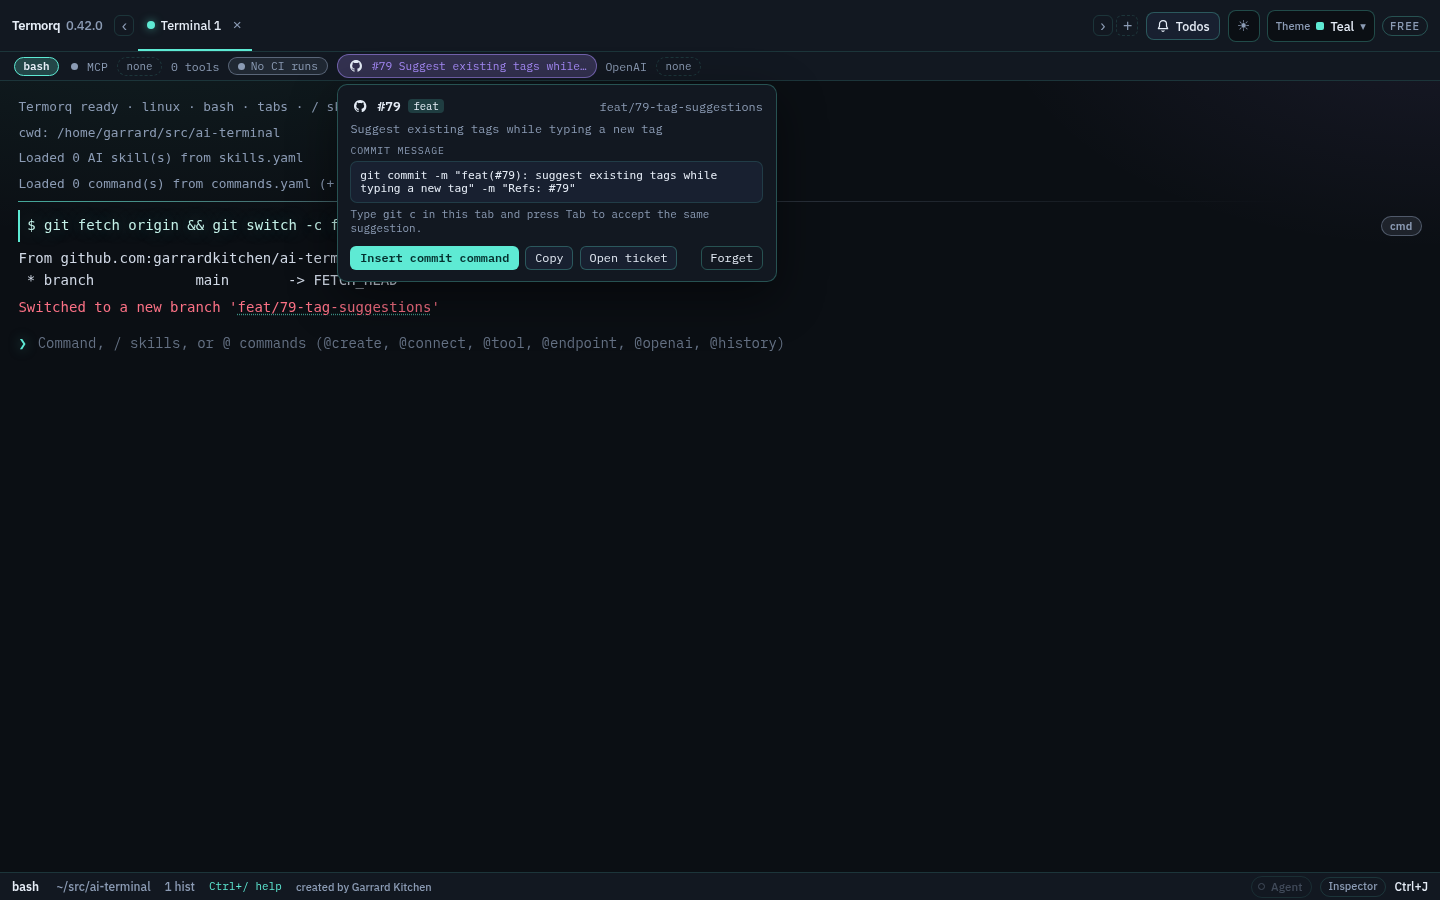Click the Loaded 0 AI skill(s) line

click(161, 158)
